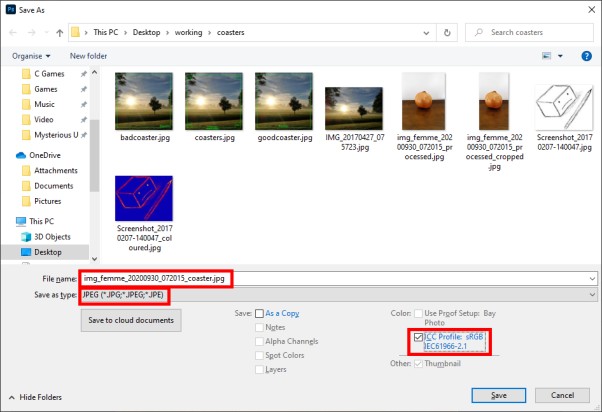Open the view options dropdown arrow
Screen dimensions: 602x412
click(x=560, y=56)
